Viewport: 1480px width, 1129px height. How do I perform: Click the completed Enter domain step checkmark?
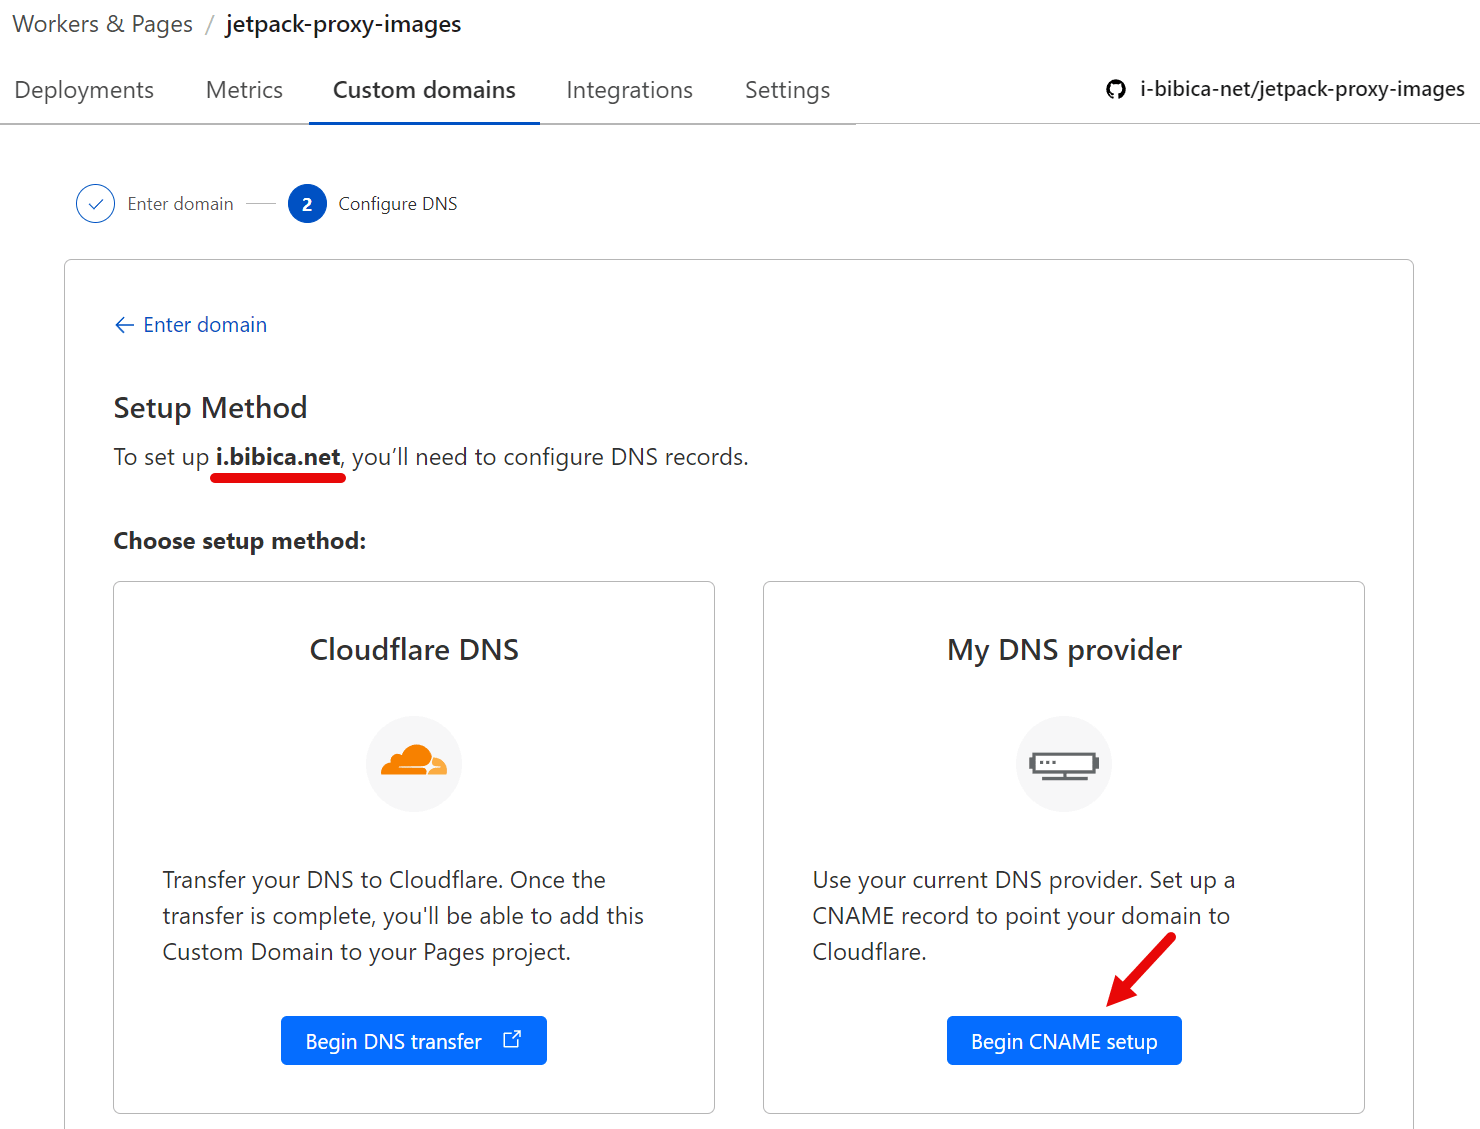pyautogui.click(x=95, y=204)
